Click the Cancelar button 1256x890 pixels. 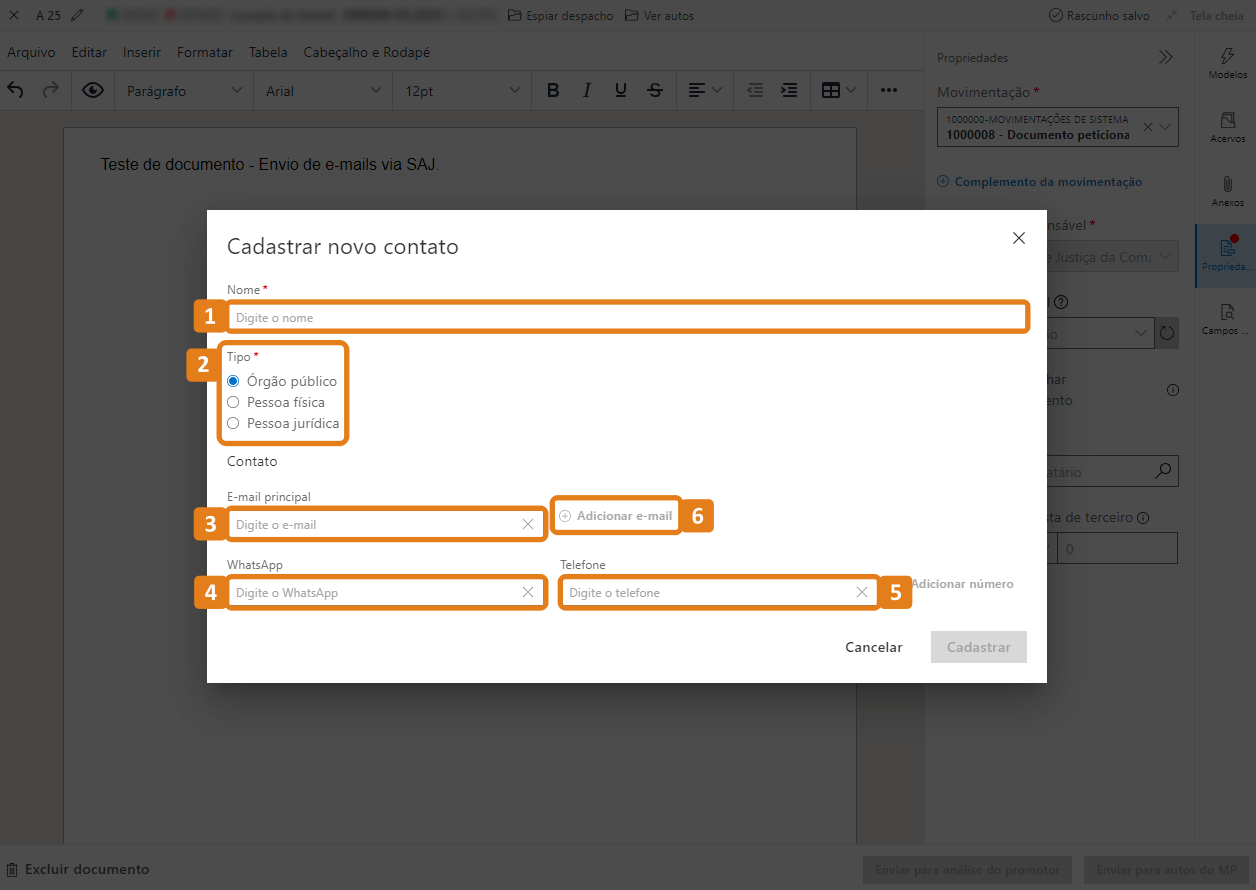click(x=873, y=647)
